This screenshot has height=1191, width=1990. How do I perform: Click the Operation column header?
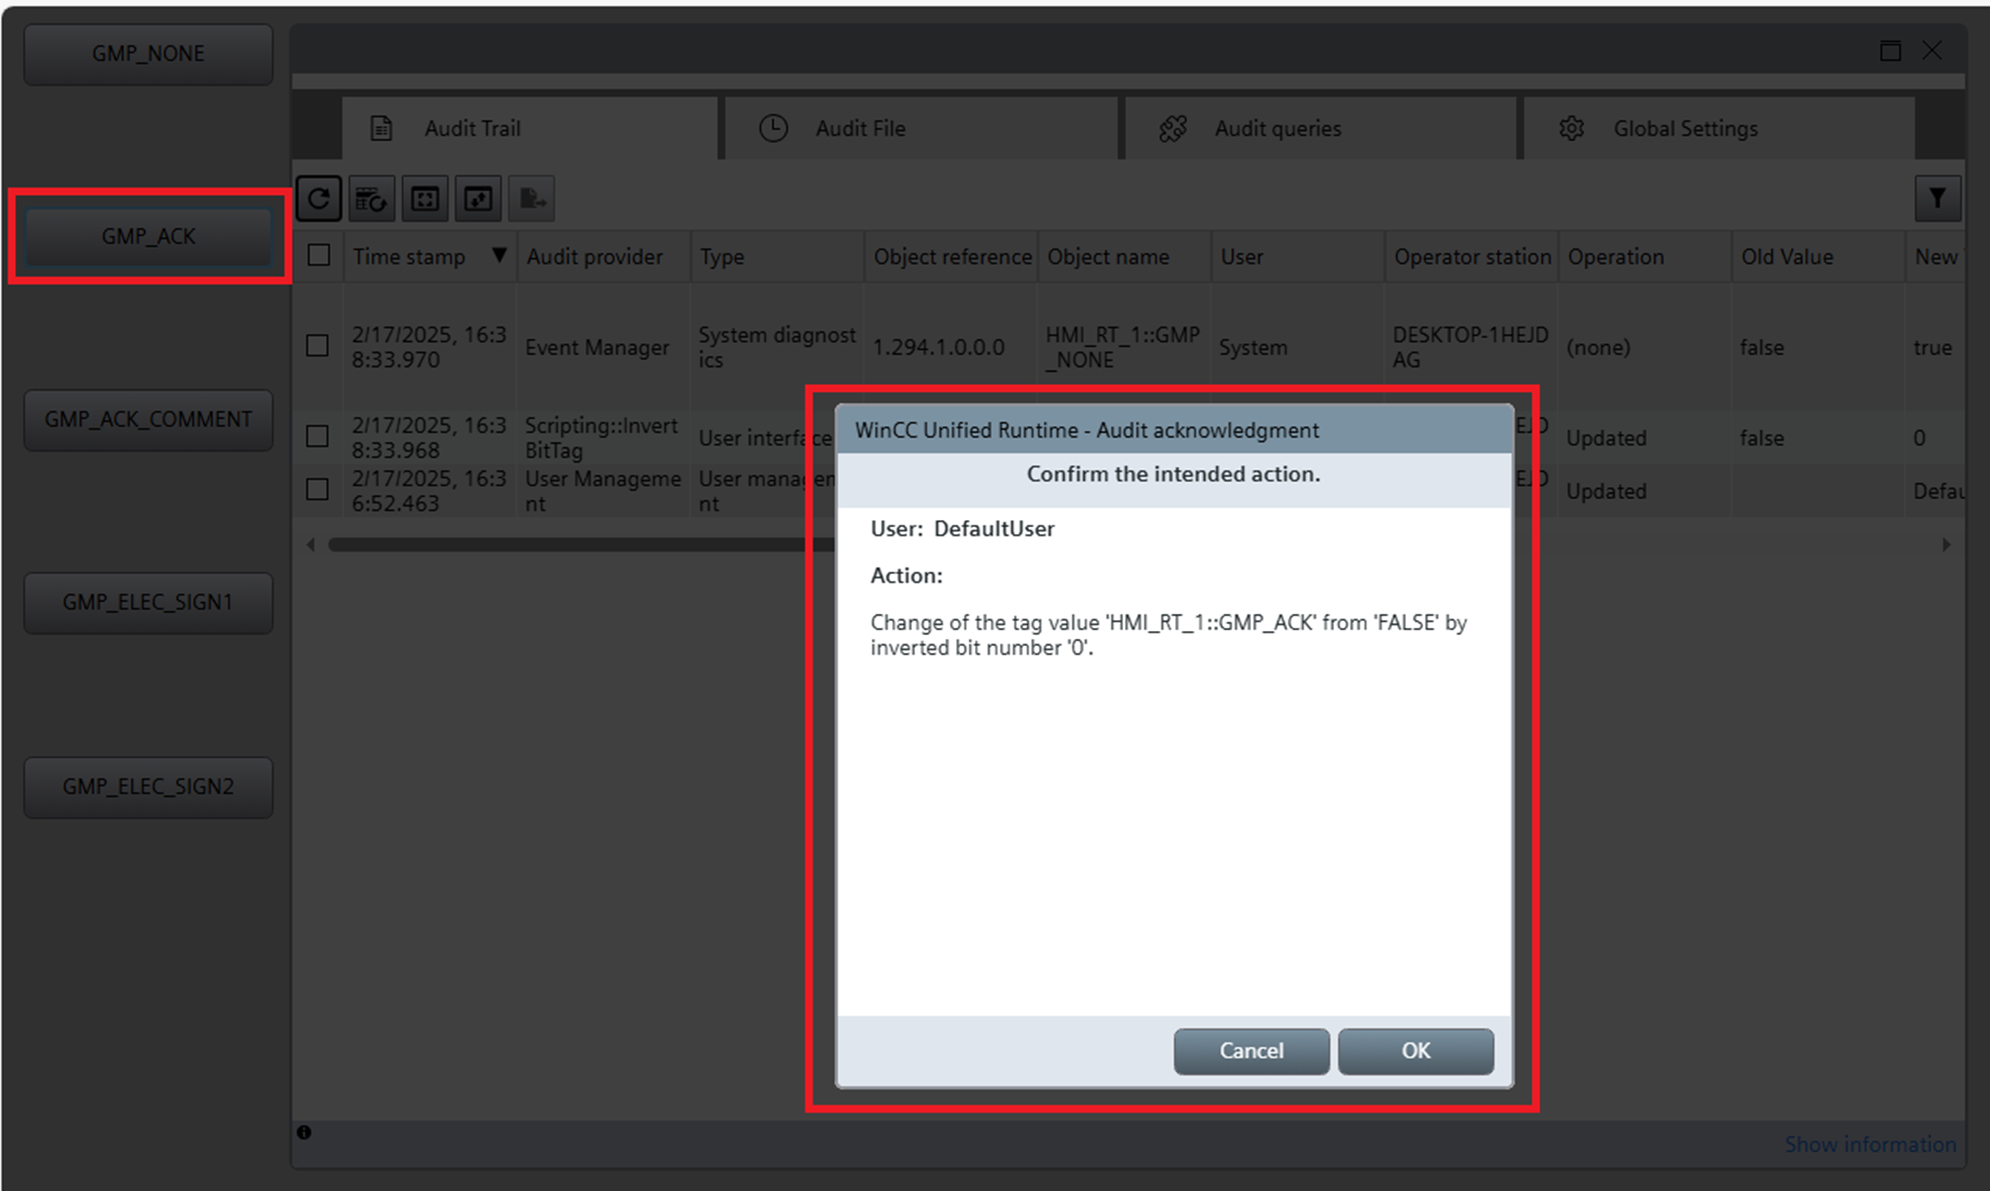(x=1645, y=256)
